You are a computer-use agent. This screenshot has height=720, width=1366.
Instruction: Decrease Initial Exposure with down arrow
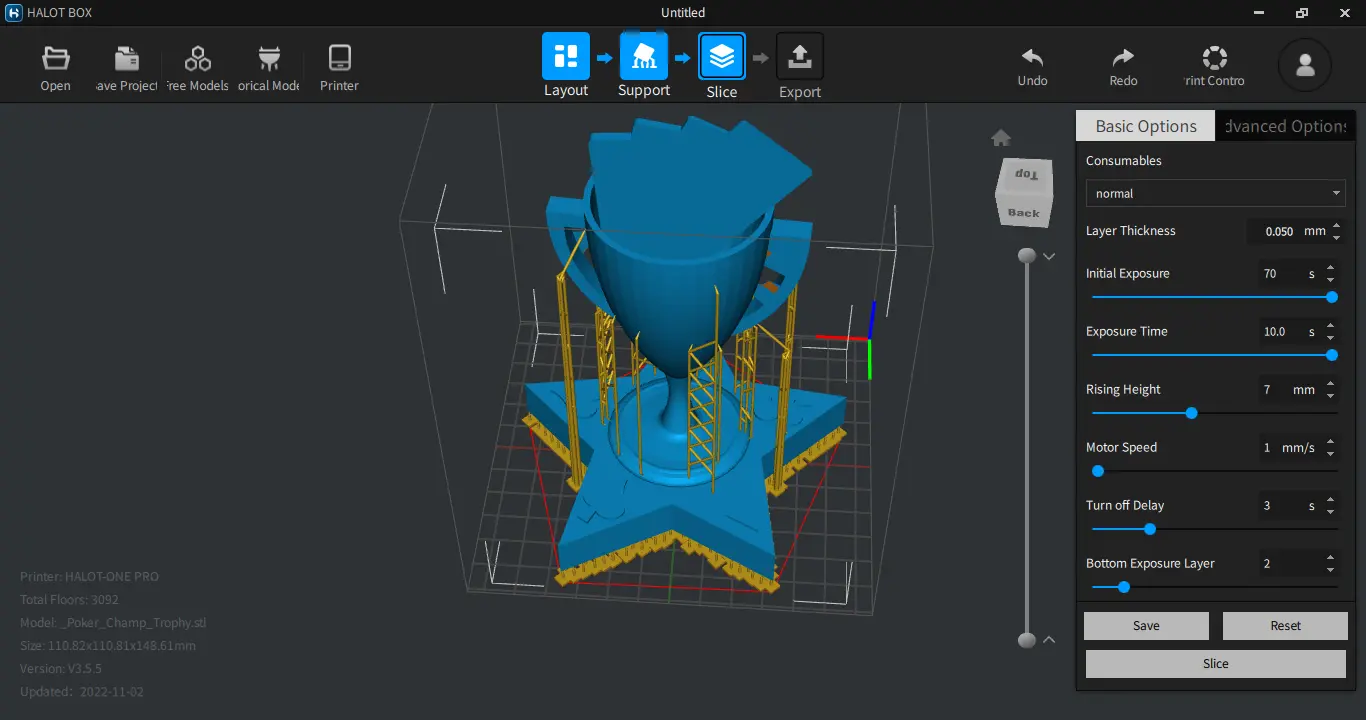pos(1330,279)
